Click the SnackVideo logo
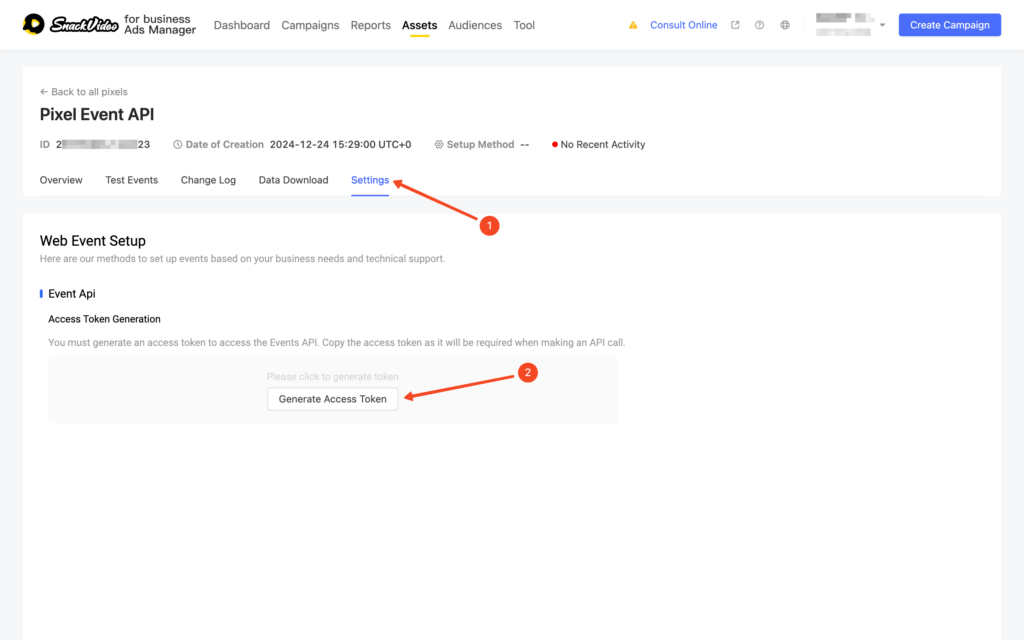Screen dimensions: 1024x640 click(x=71, y=25)
